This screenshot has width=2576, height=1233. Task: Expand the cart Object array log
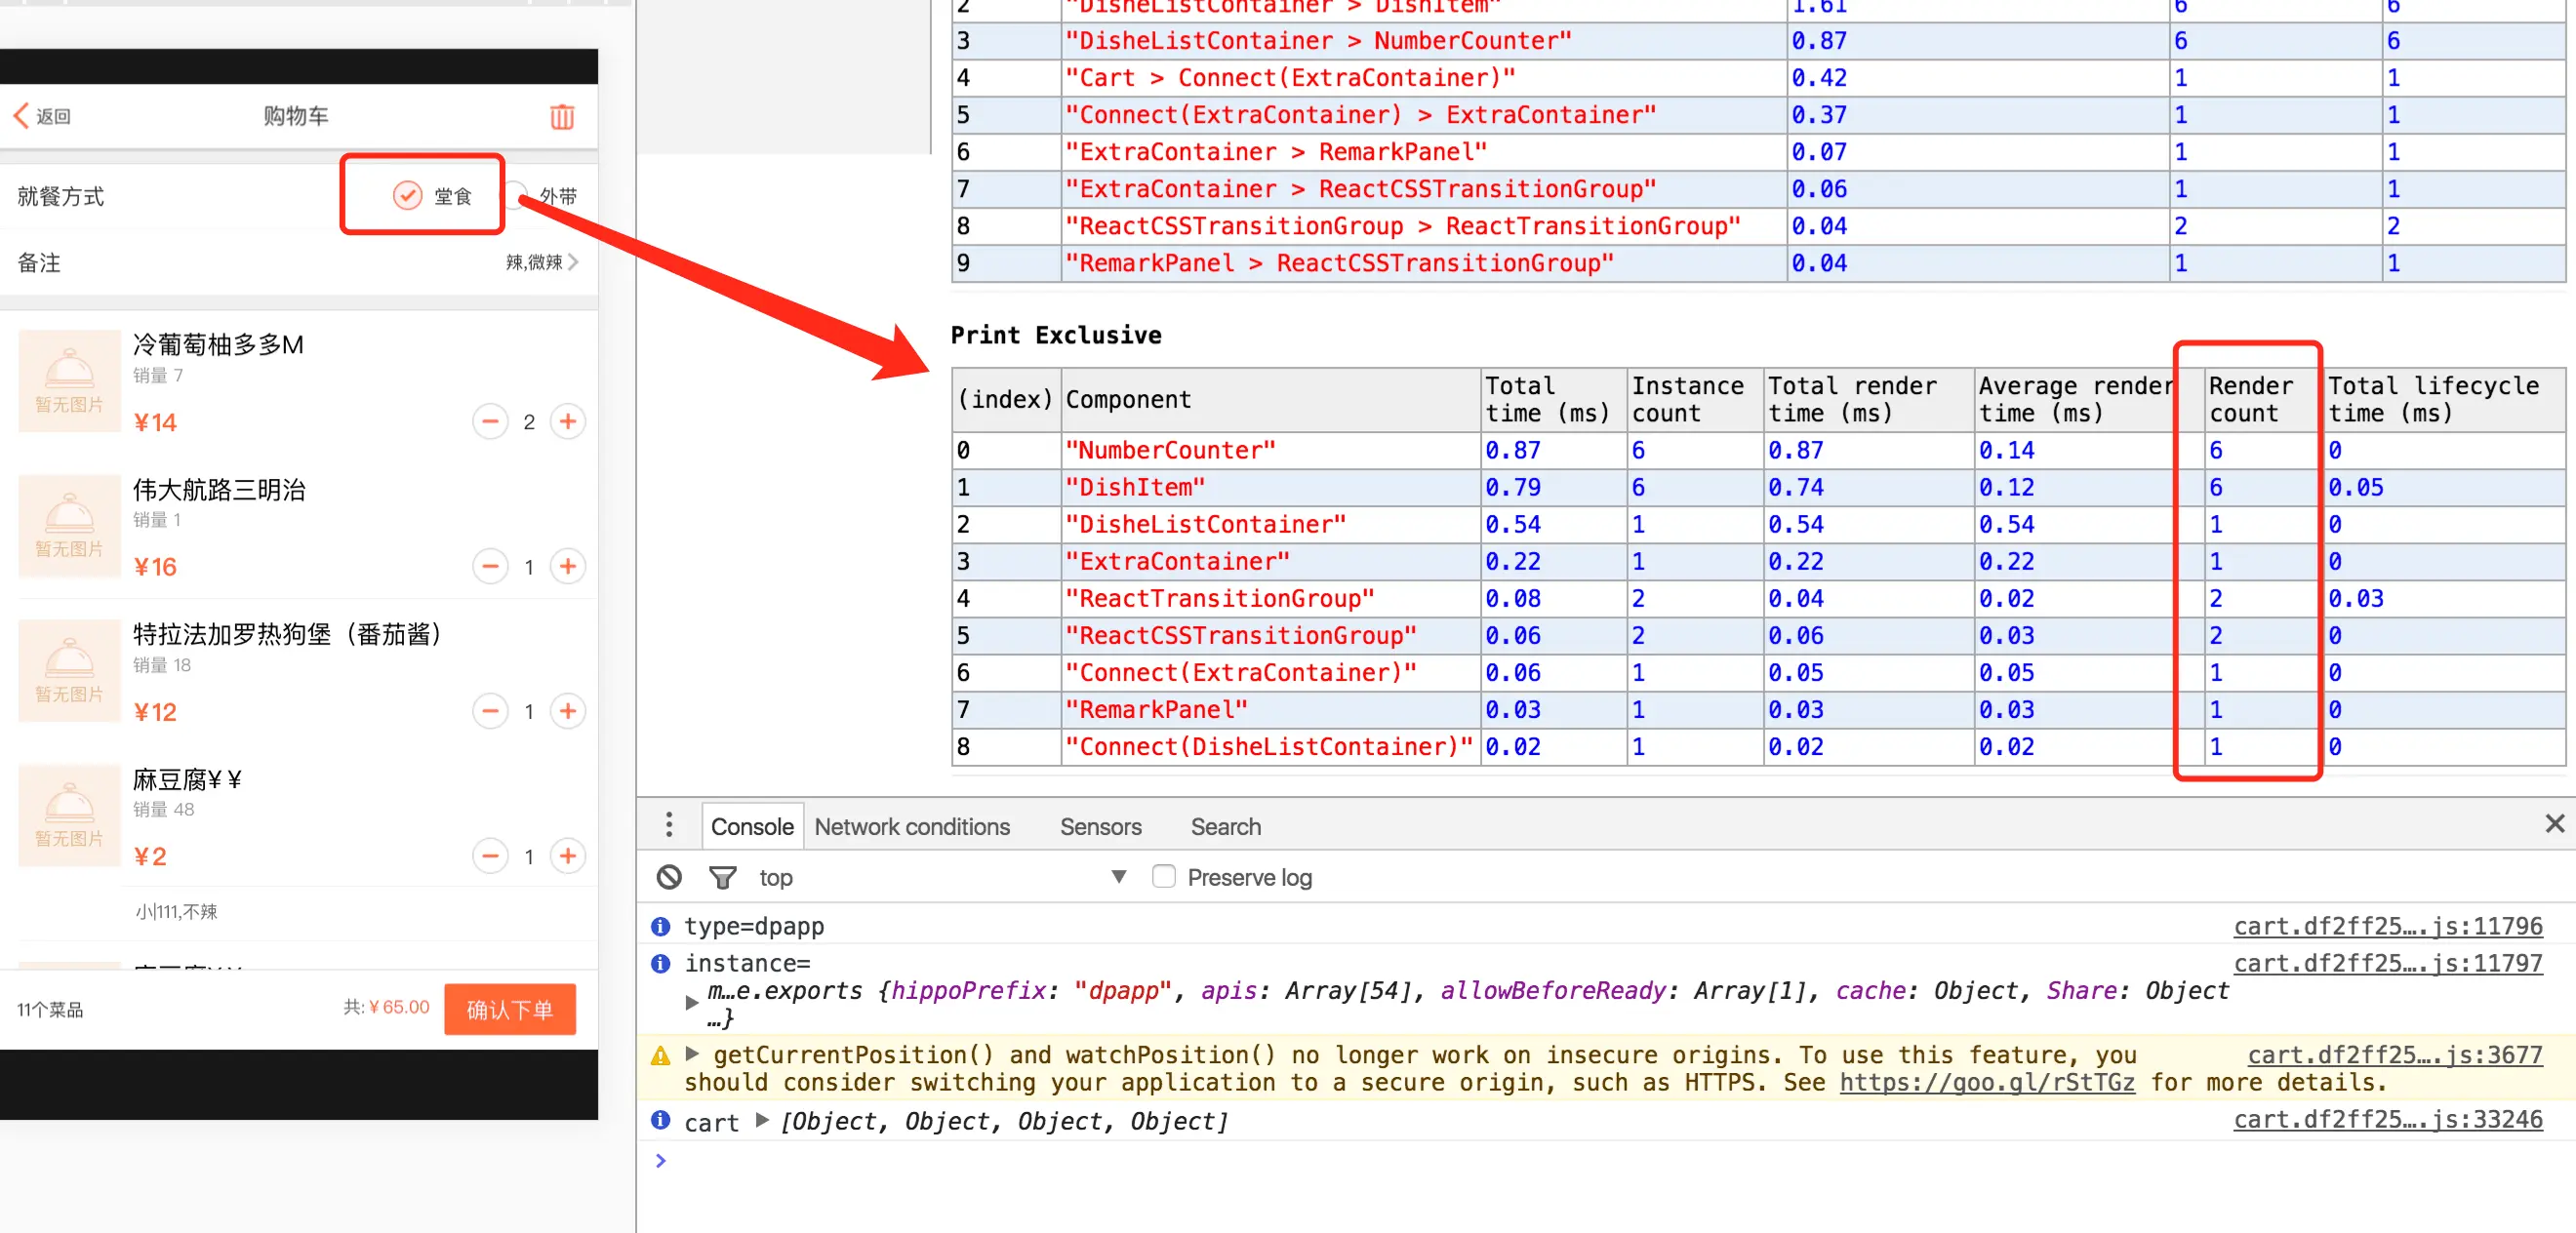[x=762, y=1120]
